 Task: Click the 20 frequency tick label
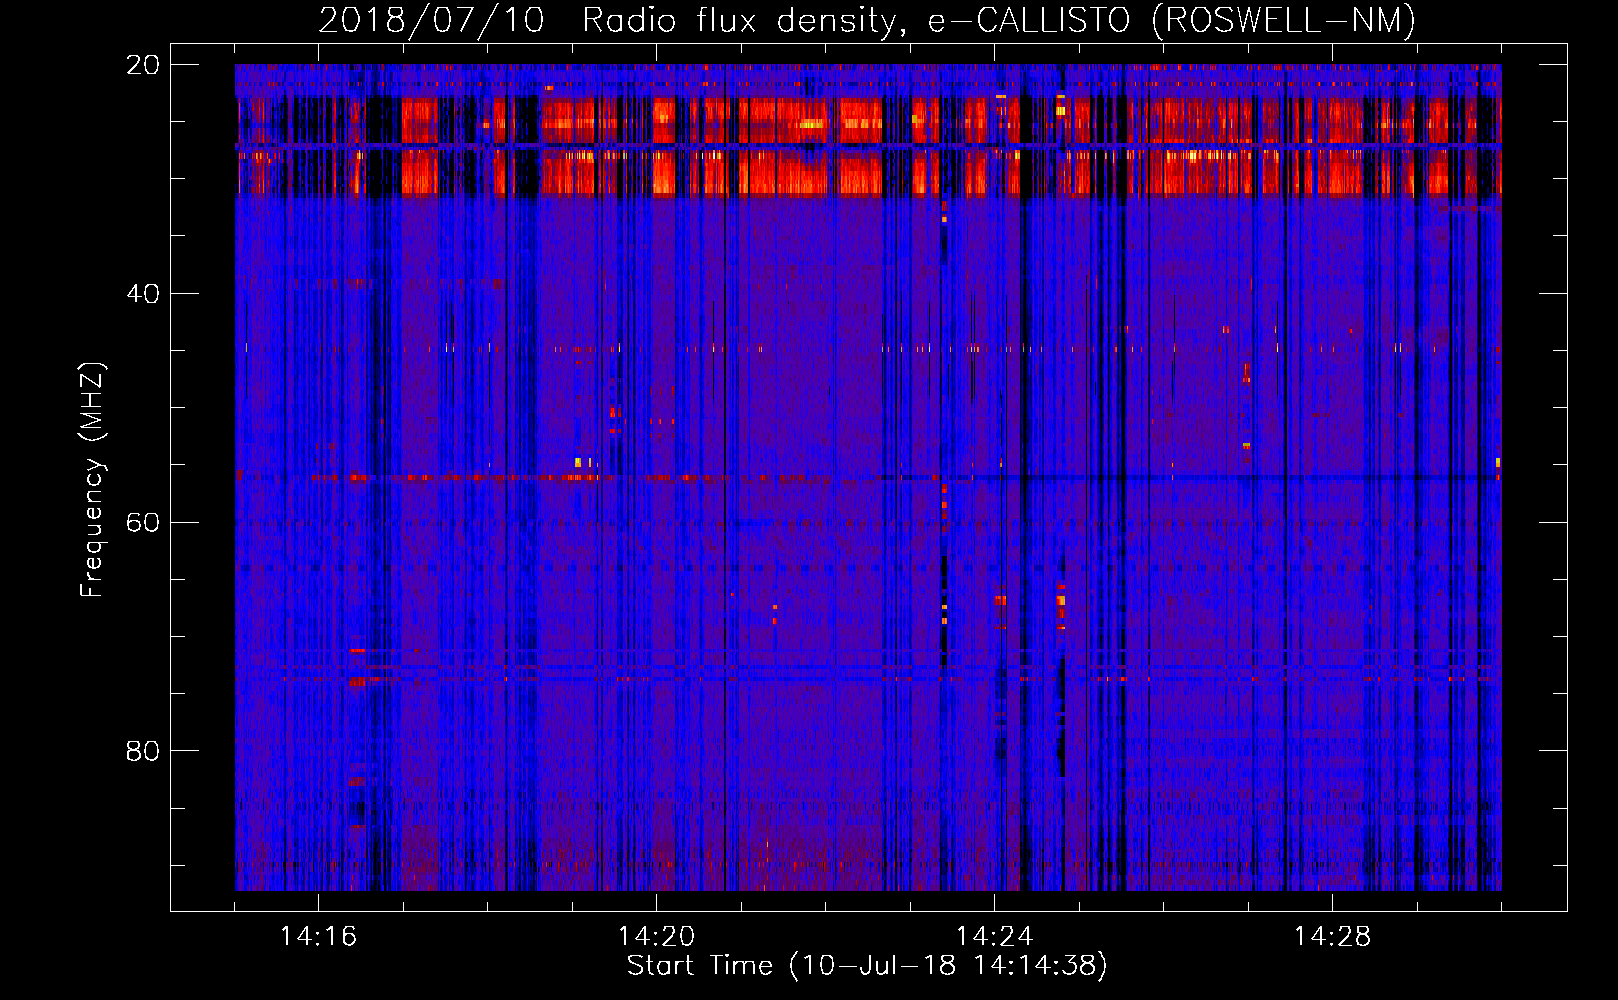143,65
